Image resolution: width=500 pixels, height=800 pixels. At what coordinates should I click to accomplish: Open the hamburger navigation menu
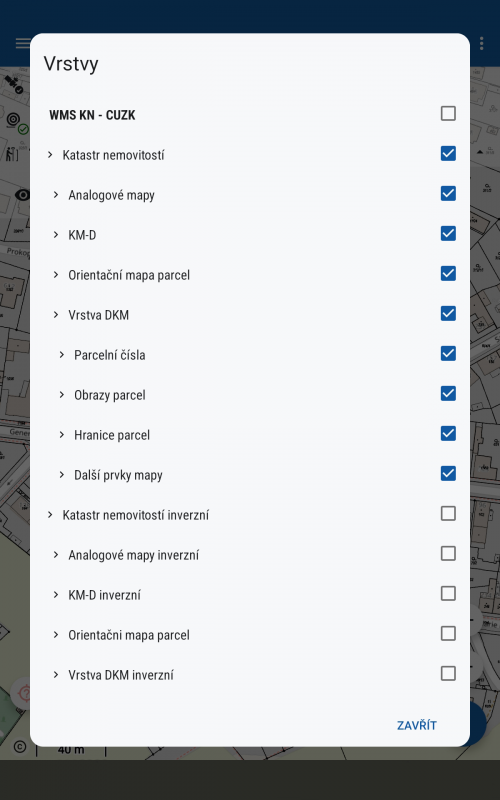[22, 43]
